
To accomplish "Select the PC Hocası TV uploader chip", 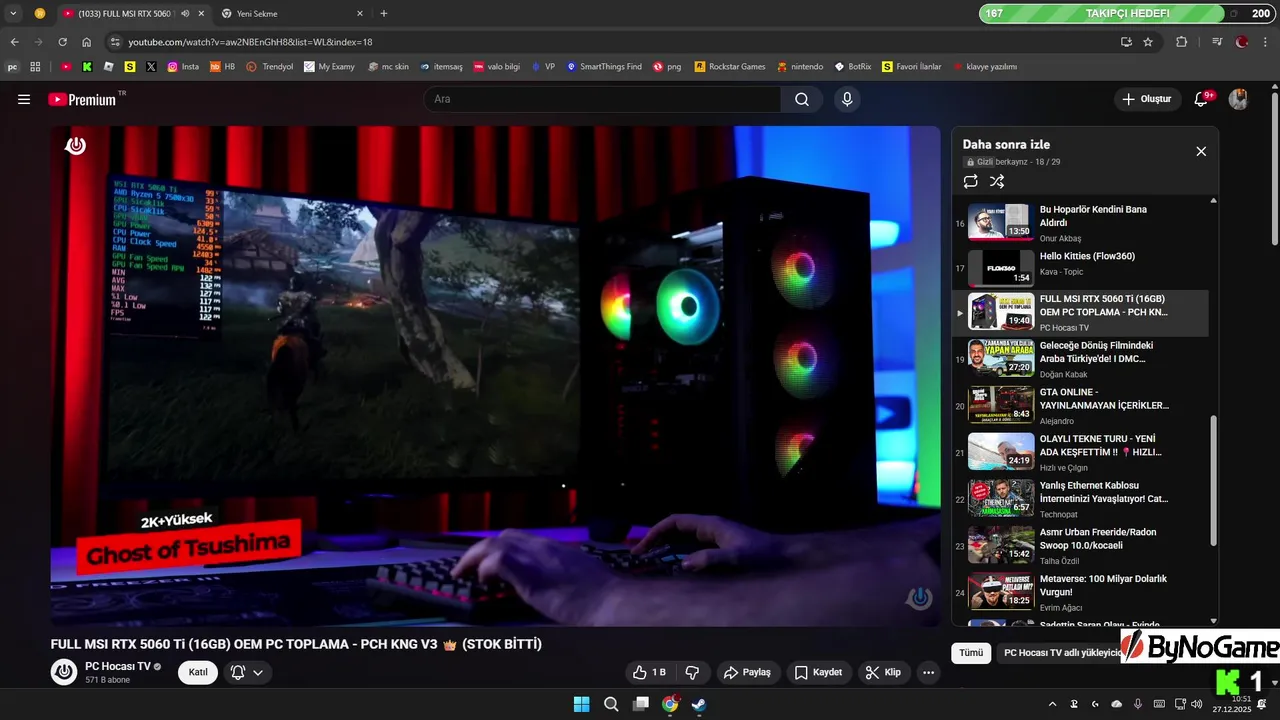I will point(1061,653).
